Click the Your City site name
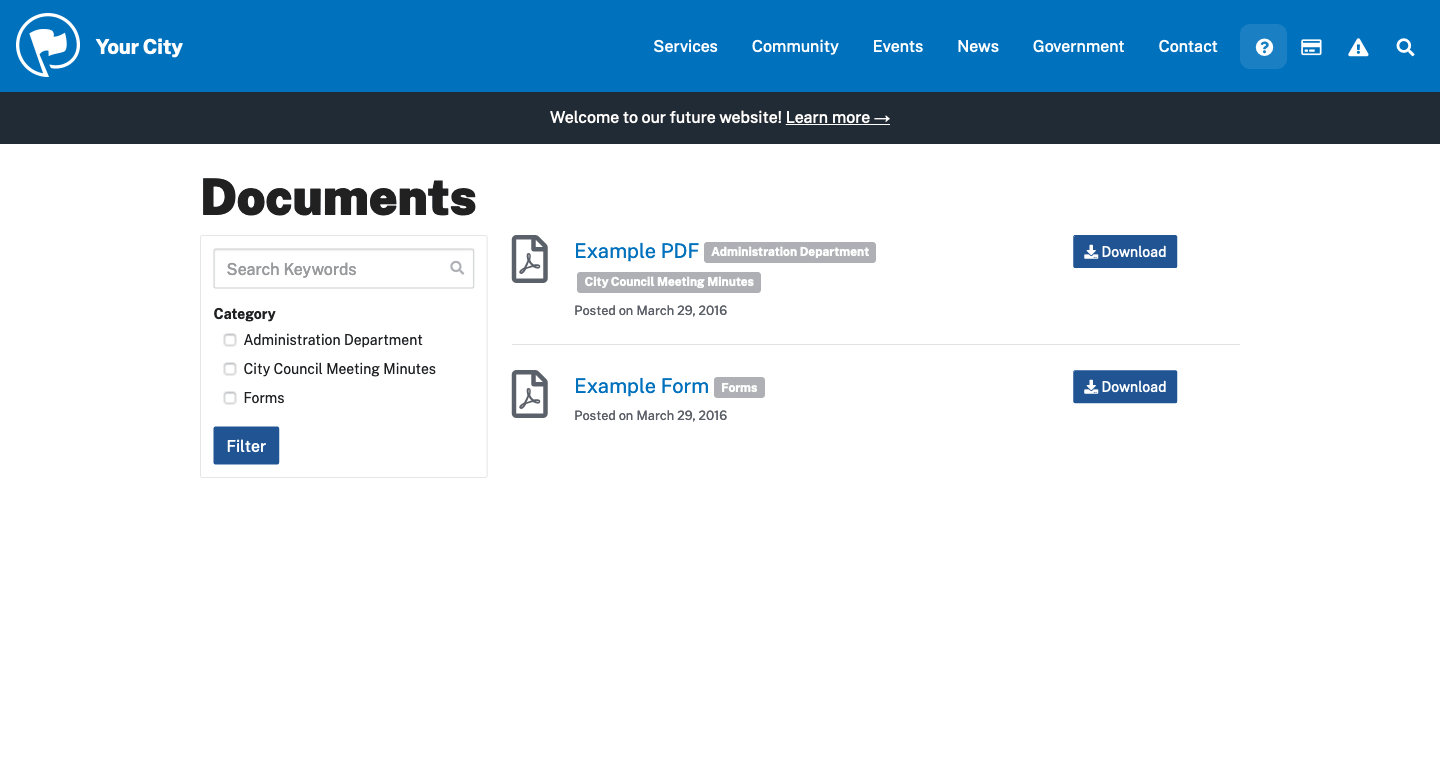Viewport: 1440px width, 775px height. click(x=139, y=47)
